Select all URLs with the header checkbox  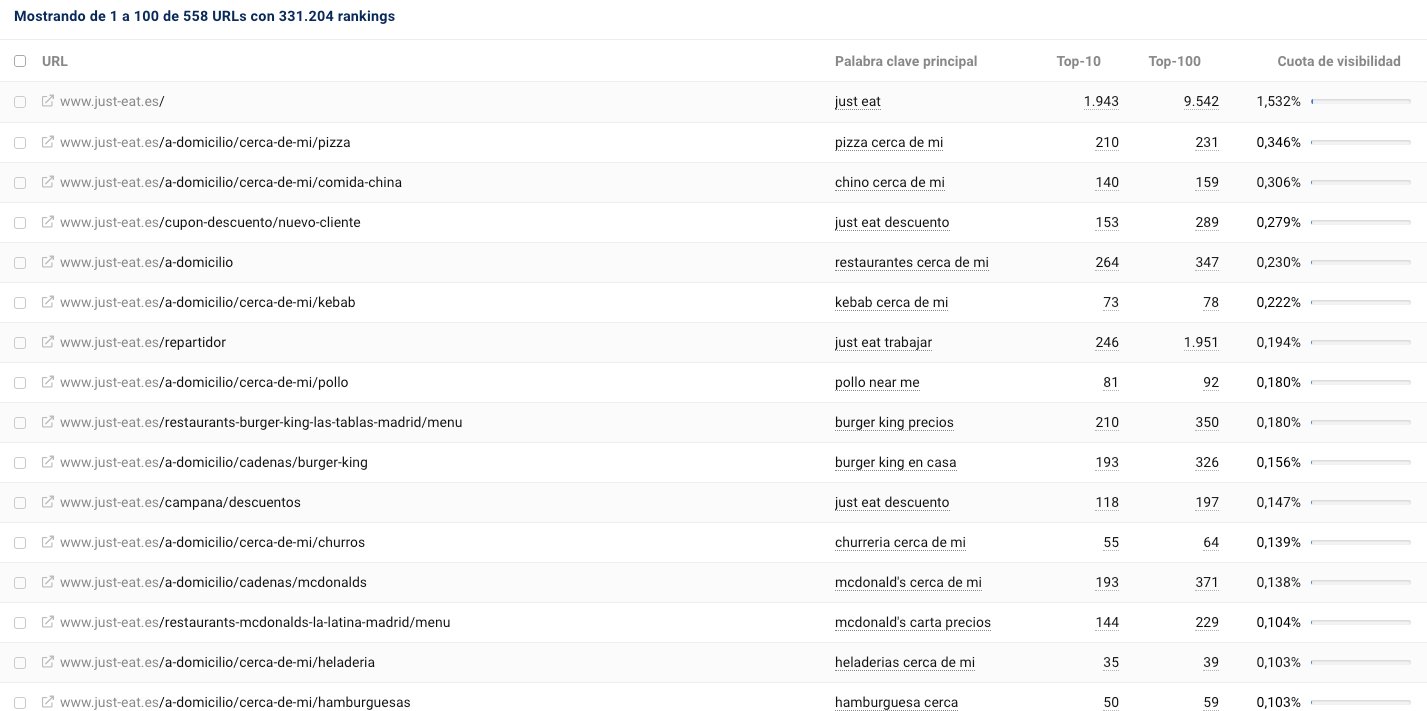[x=20, y=61]
